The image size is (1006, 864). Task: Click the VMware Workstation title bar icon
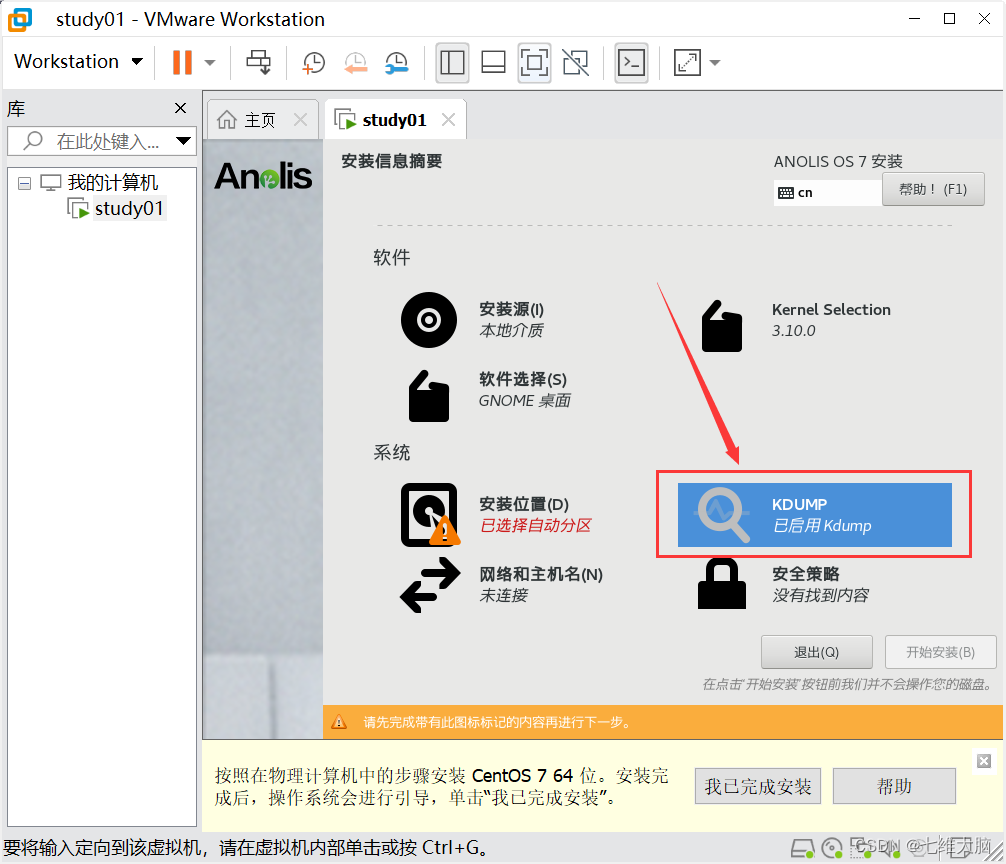[x=20, y=19]
